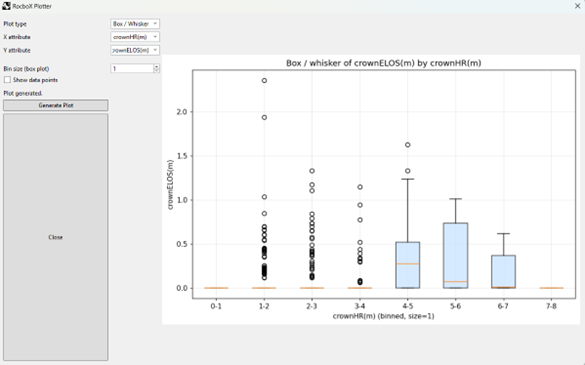Click the '2.0' y-axis tick label
The height and width of the screenshot is (365, 585).
182,112
